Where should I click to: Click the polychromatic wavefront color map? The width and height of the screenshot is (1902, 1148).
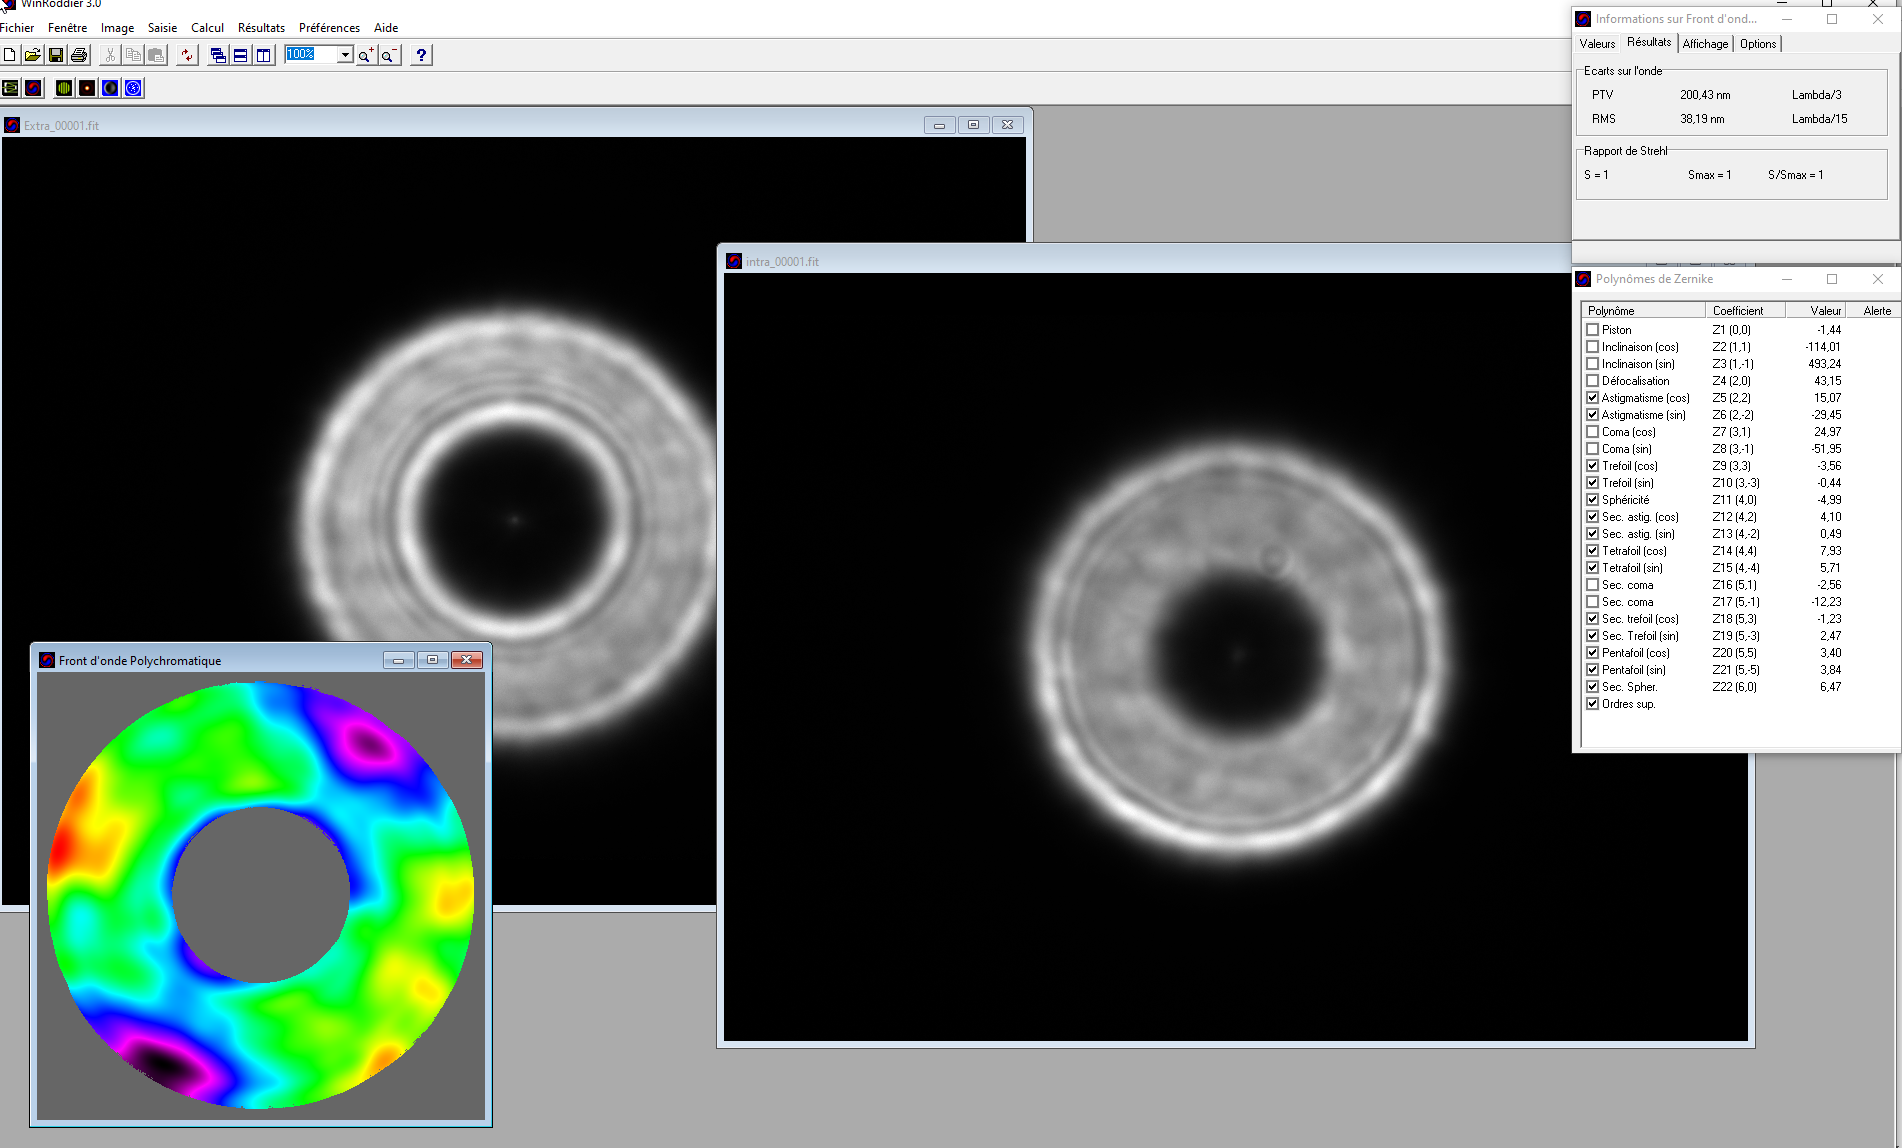261,895
